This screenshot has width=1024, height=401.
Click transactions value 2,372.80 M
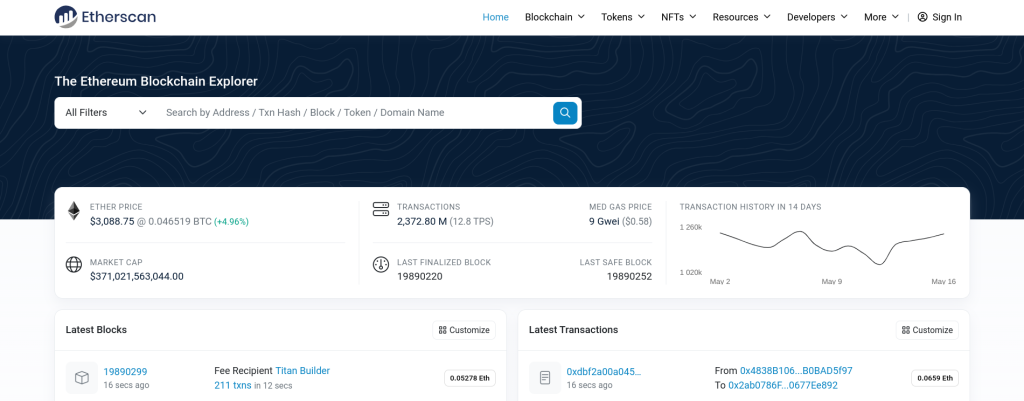coord(422,221)
